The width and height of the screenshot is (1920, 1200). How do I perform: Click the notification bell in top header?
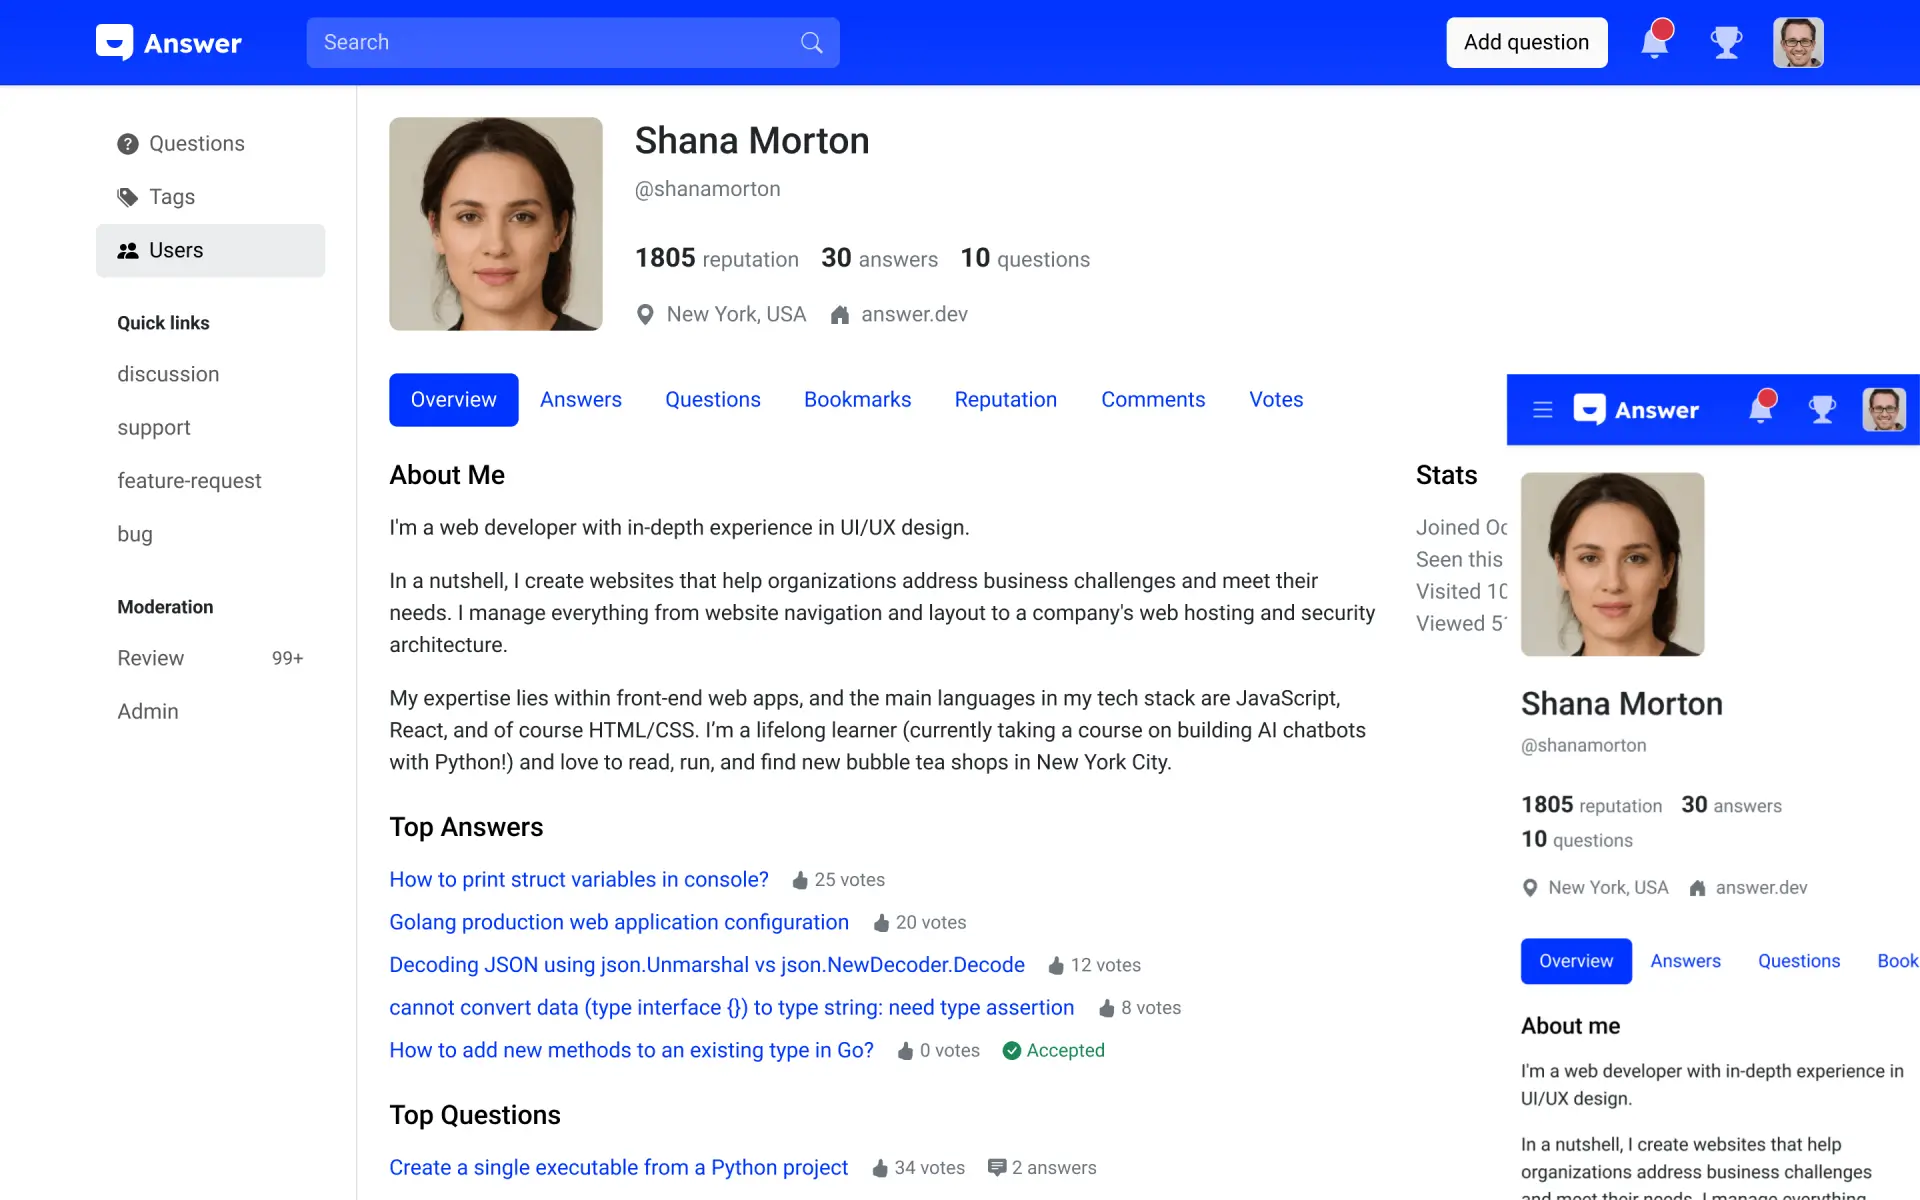1655,43
